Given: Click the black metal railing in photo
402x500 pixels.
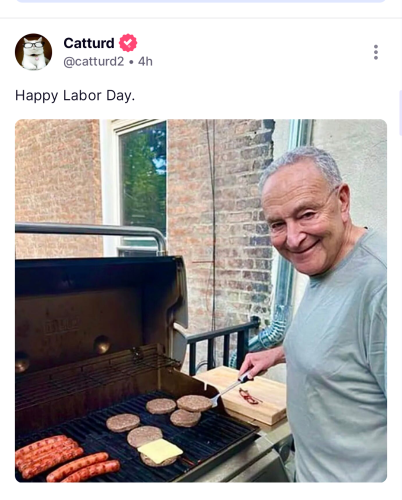Looking at the screenshot, I should pyautogui.click(x=222, y=347).
